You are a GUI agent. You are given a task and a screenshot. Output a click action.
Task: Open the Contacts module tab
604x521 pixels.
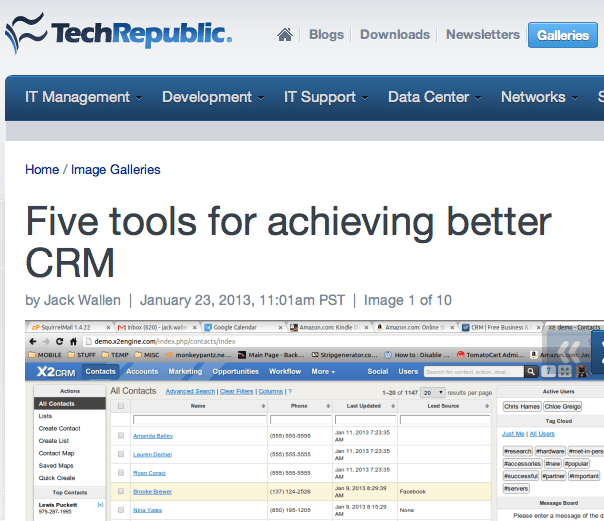[101, 371]
